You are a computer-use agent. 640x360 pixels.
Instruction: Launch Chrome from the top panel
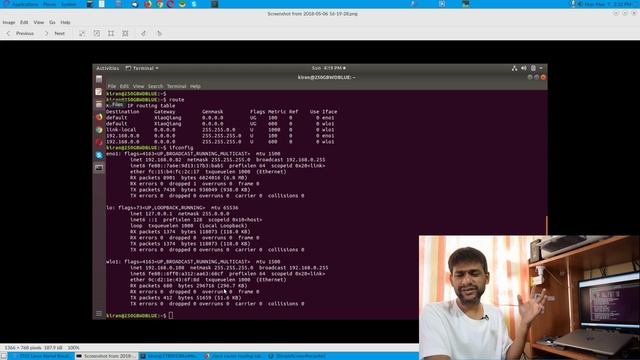click(x=160, y=4)
